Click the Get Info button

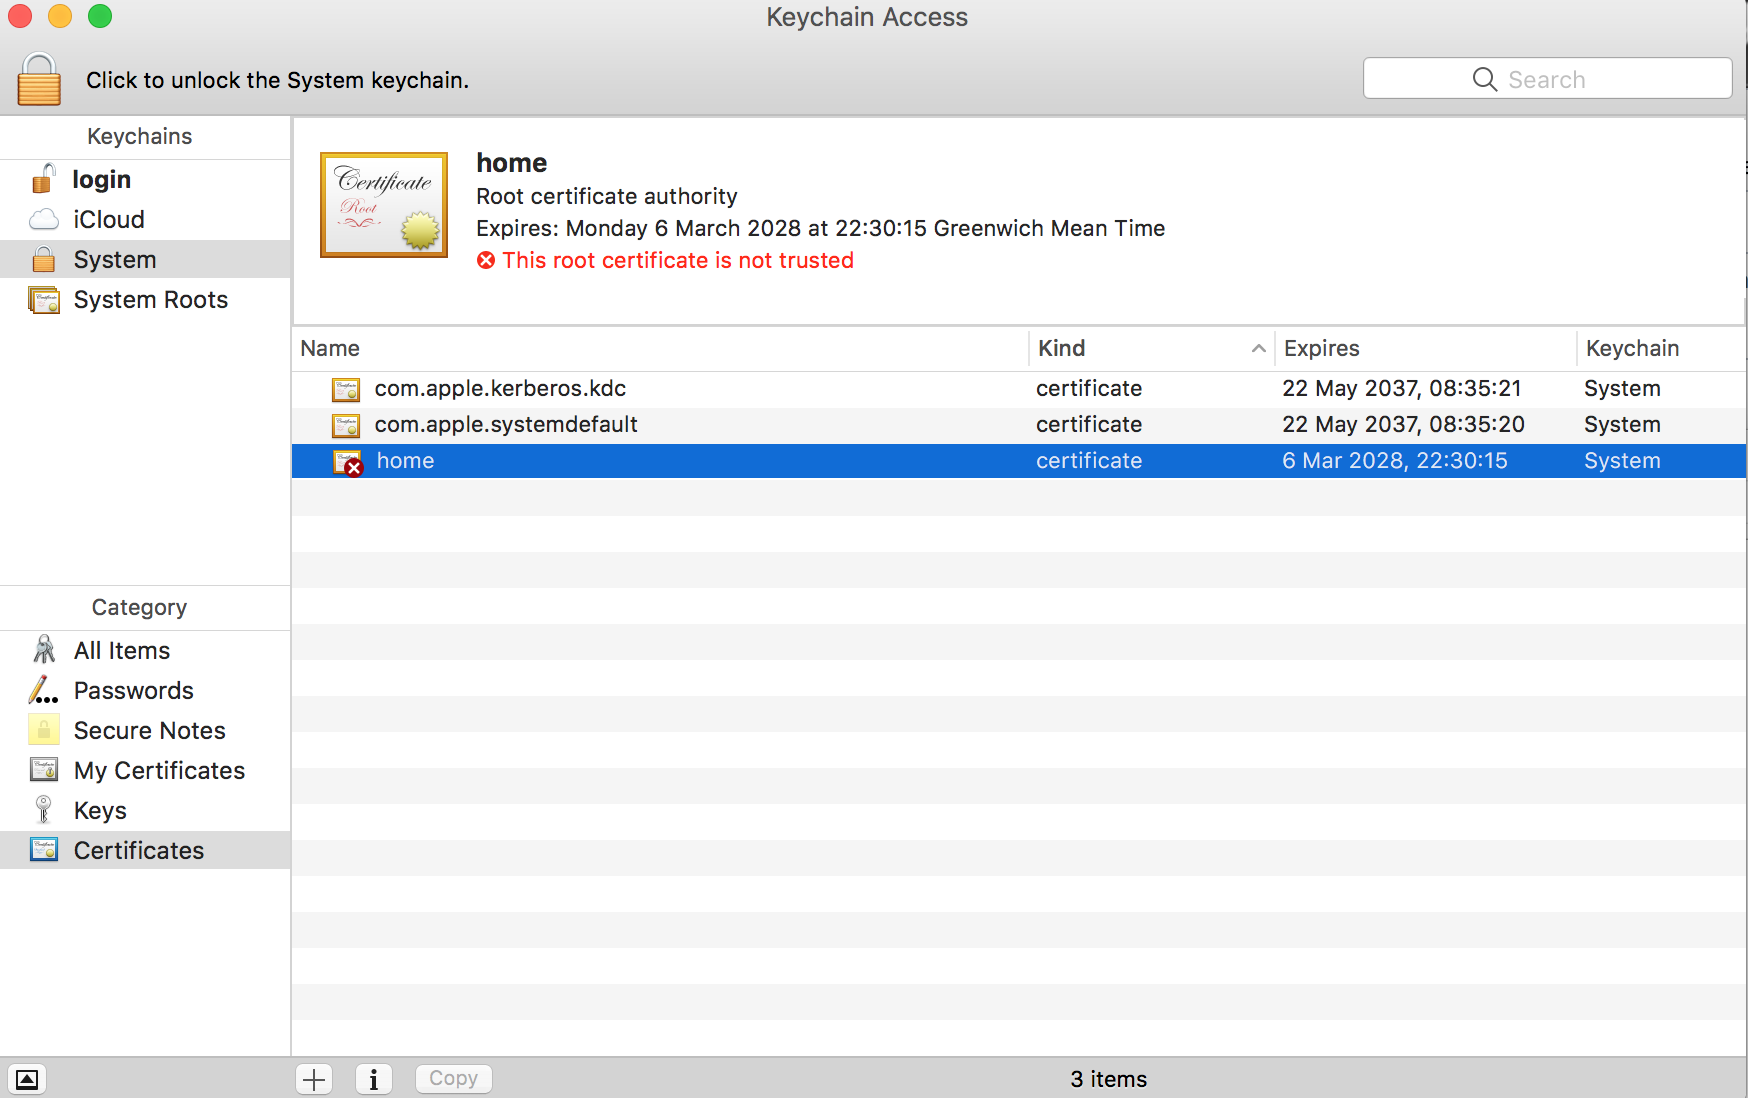click(x=374, y=1078)
